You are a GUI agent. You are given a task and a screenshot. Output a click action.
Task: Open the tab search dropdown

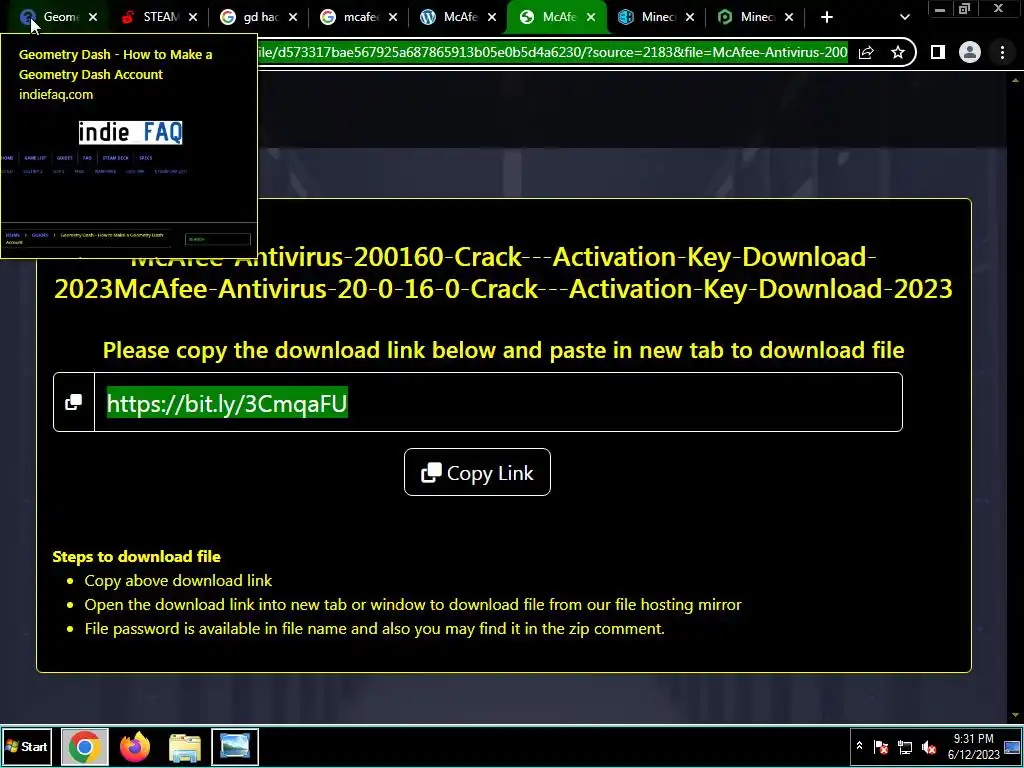tap(904, 17)
